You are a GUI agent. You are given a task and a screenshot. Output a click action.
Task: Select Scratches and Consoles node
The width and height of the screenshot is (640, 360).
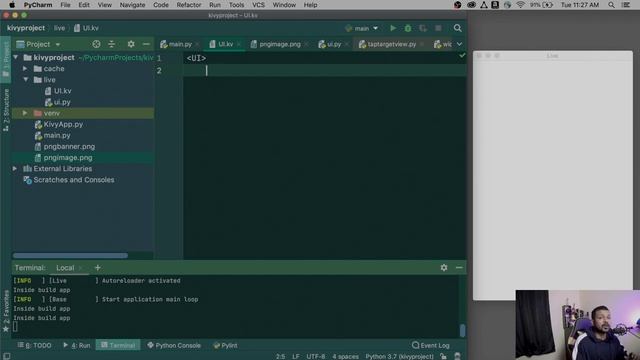(73, 180)
